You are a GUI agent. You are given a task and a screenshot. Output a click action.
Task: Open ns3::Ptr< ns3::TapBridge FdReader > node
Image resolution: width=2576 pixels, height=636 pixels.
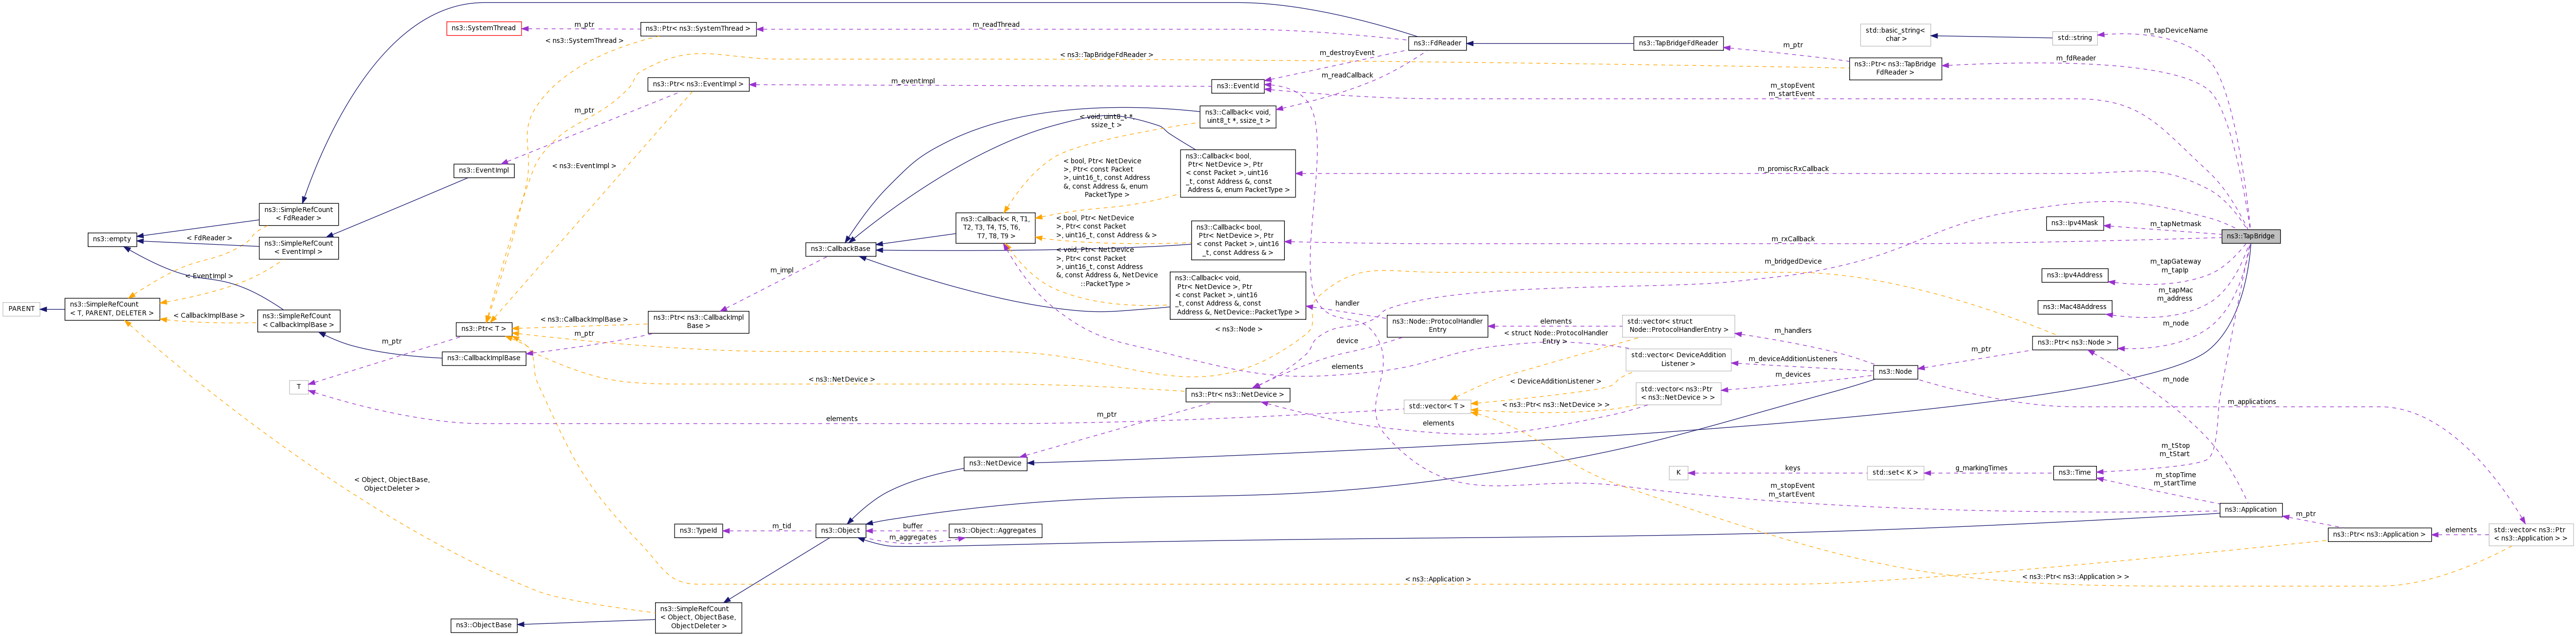click(x=1895, y=68)
